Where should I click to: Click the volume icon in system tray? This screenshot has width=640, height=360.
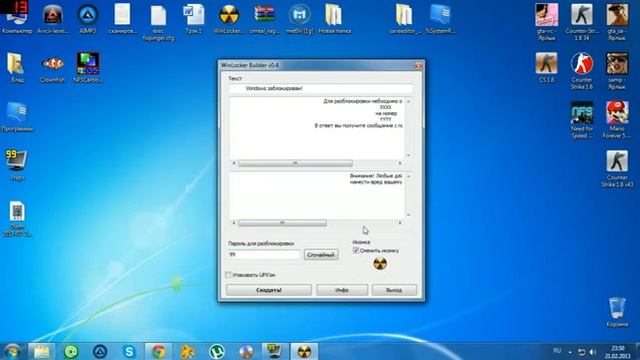pos(592,351)
